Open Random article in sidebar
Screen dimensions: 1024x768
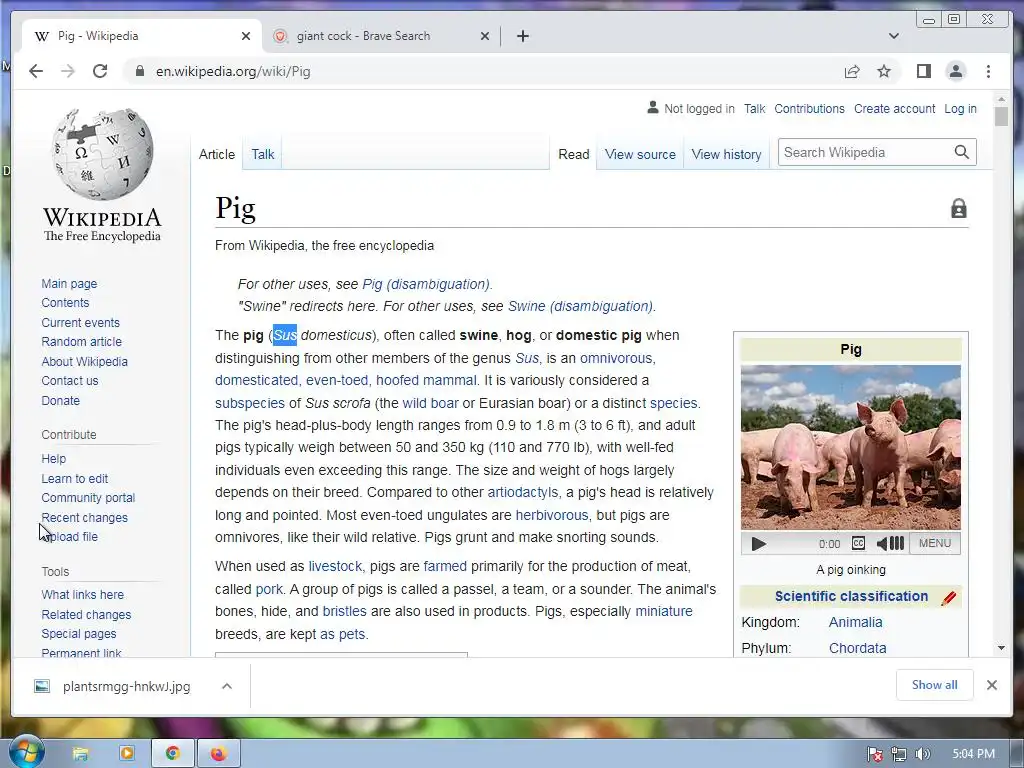pyautogui.click(x=82, y=342)
